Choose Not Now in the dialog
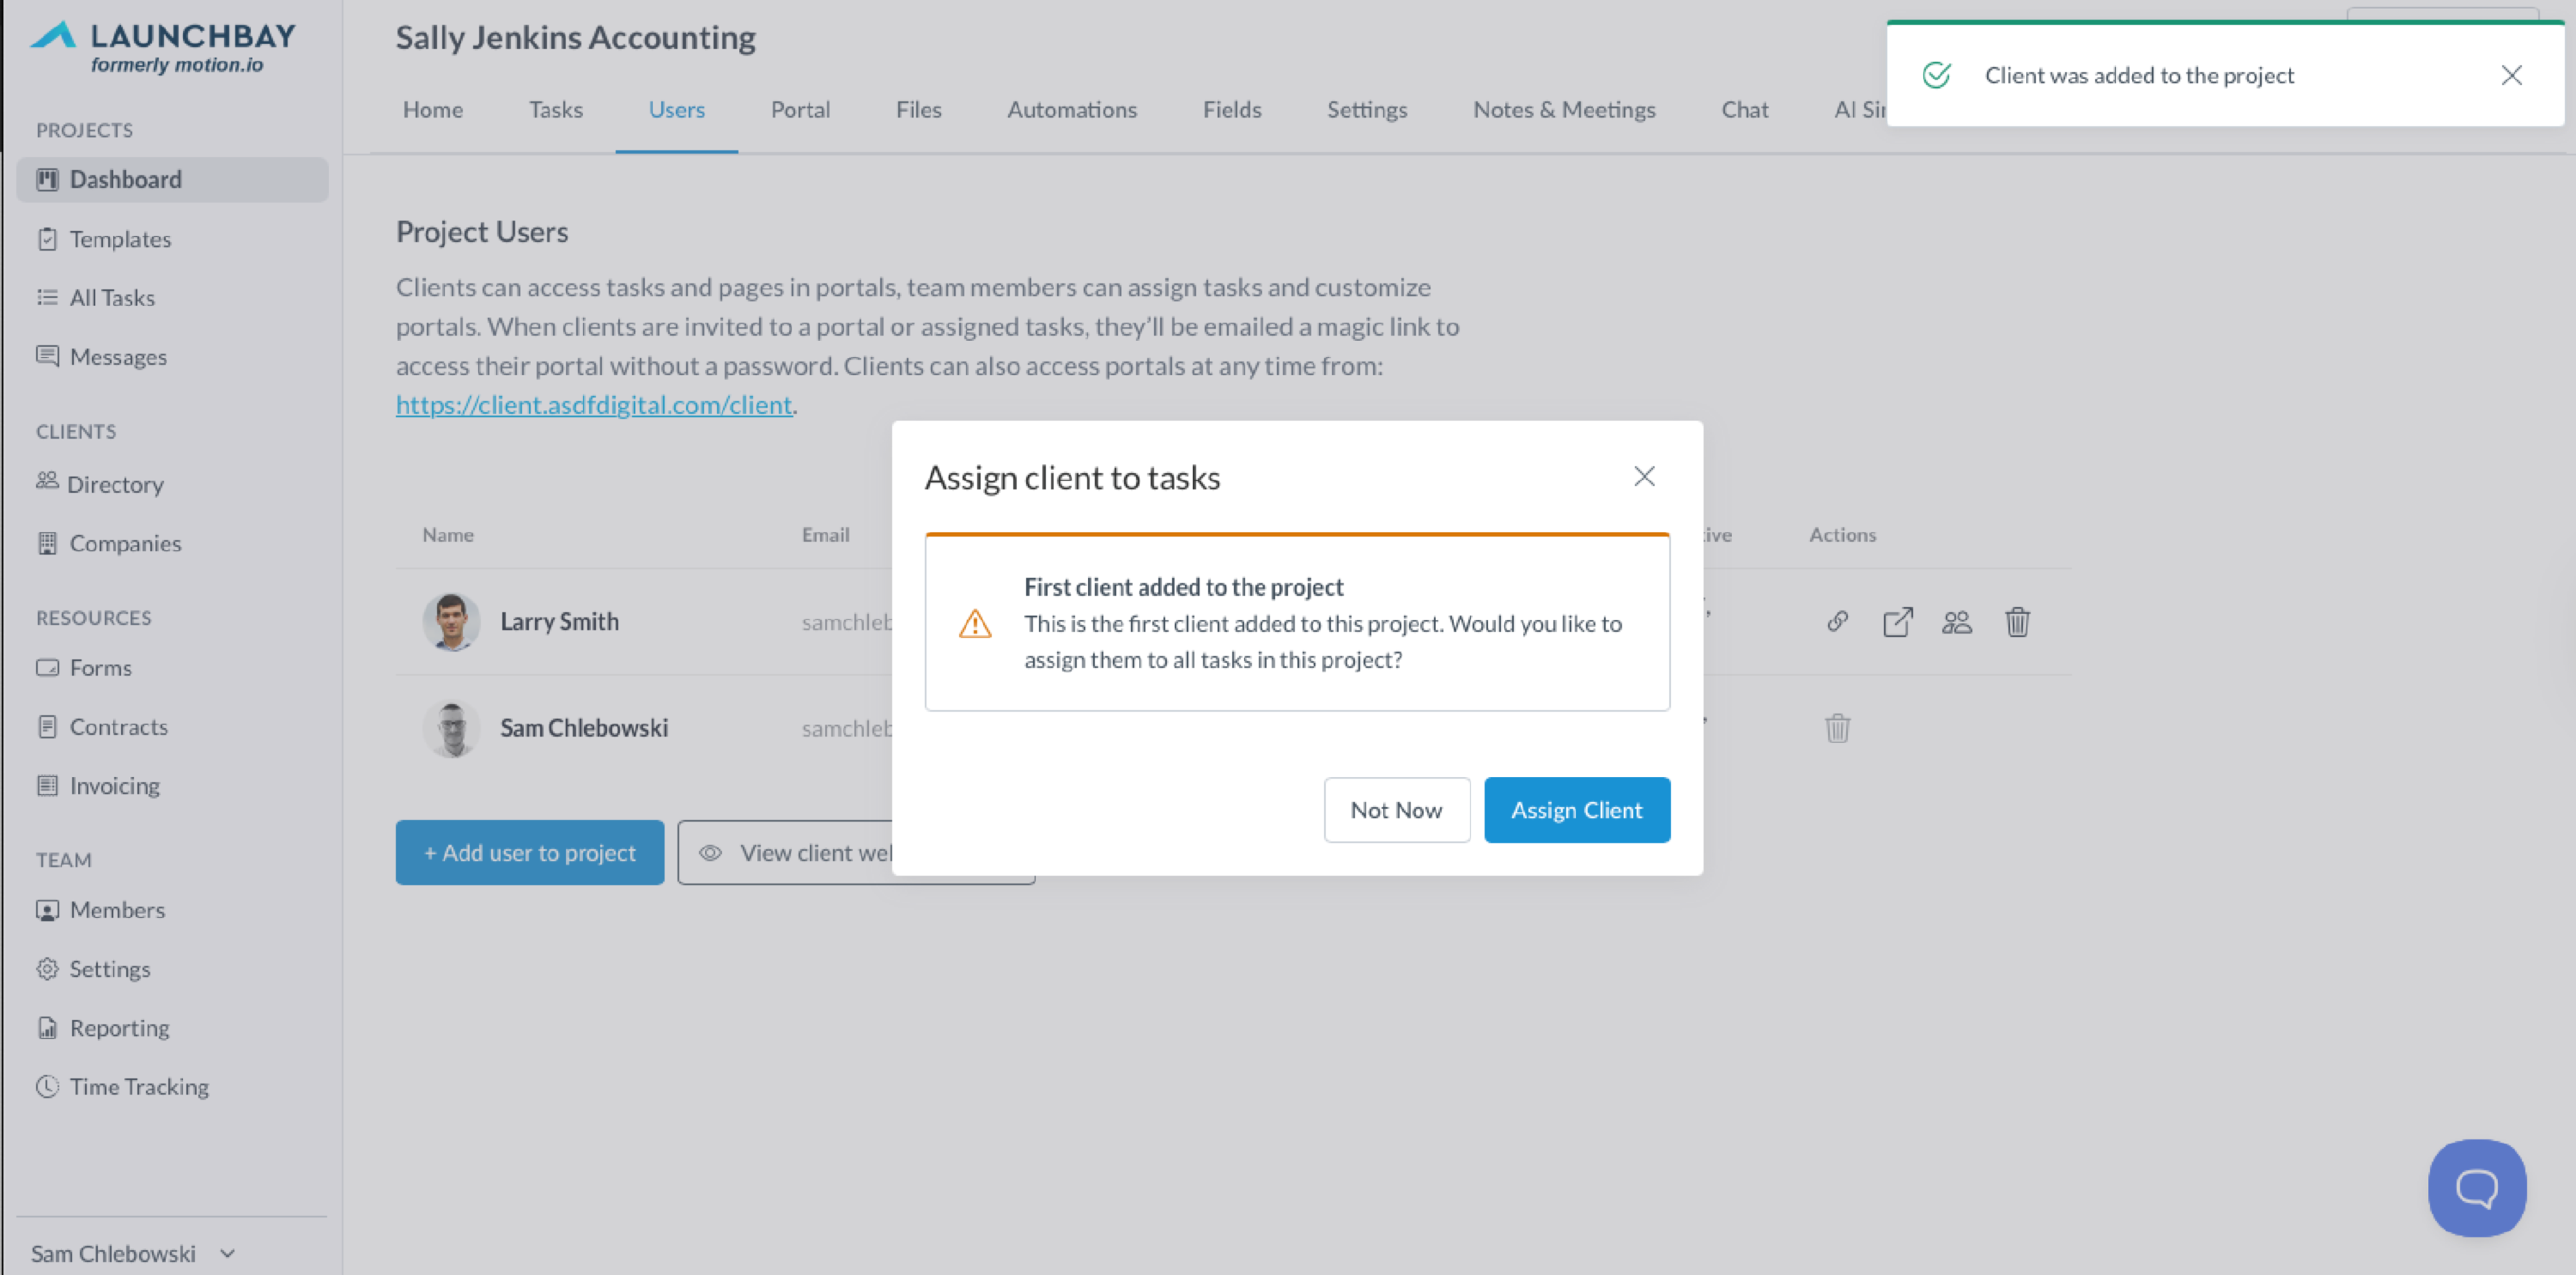2576x1275 pixels. pos(1396,810)
